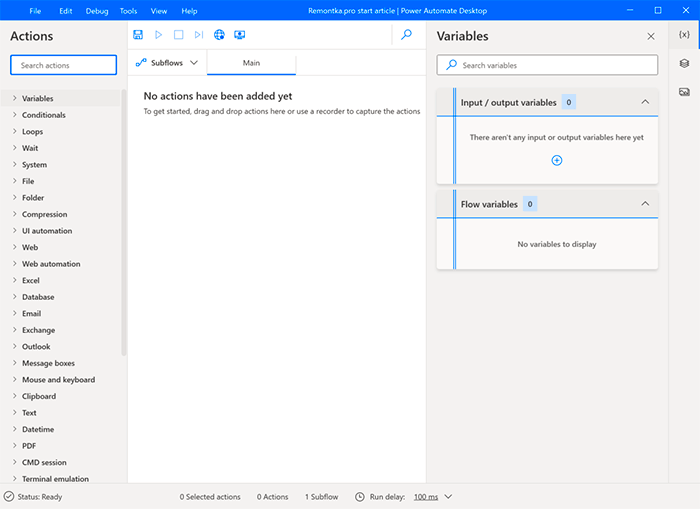Expand the Clipboard actions group
The width and height of the screenshot is (700, 509).
(x=15, y=396)
